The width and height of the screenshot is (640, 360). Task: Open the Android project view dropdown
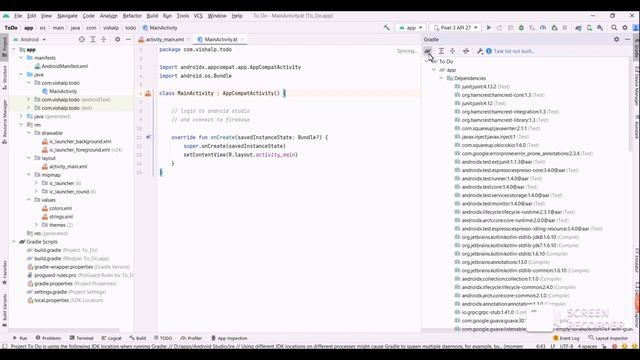tap(29, 40)
